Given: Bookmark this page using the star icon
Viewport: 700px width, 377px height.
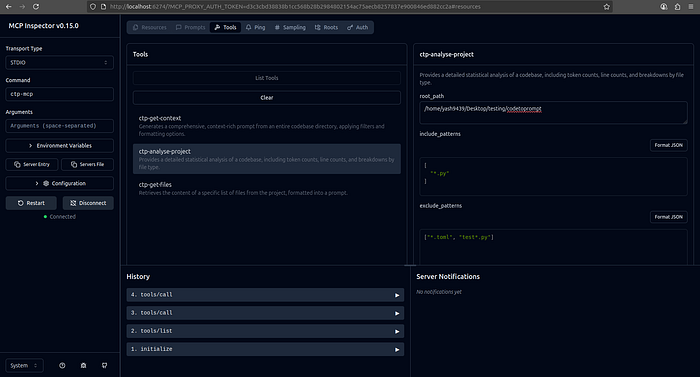Looking at the screenshot, I should tap(606, 7).
